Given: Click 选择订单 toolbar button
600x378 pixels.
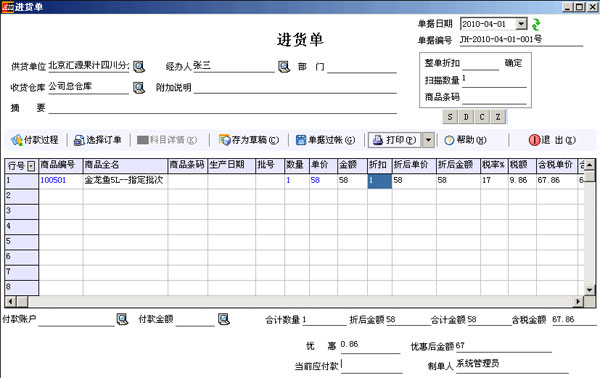Looking at the screenshot, I should coord(98,140).
